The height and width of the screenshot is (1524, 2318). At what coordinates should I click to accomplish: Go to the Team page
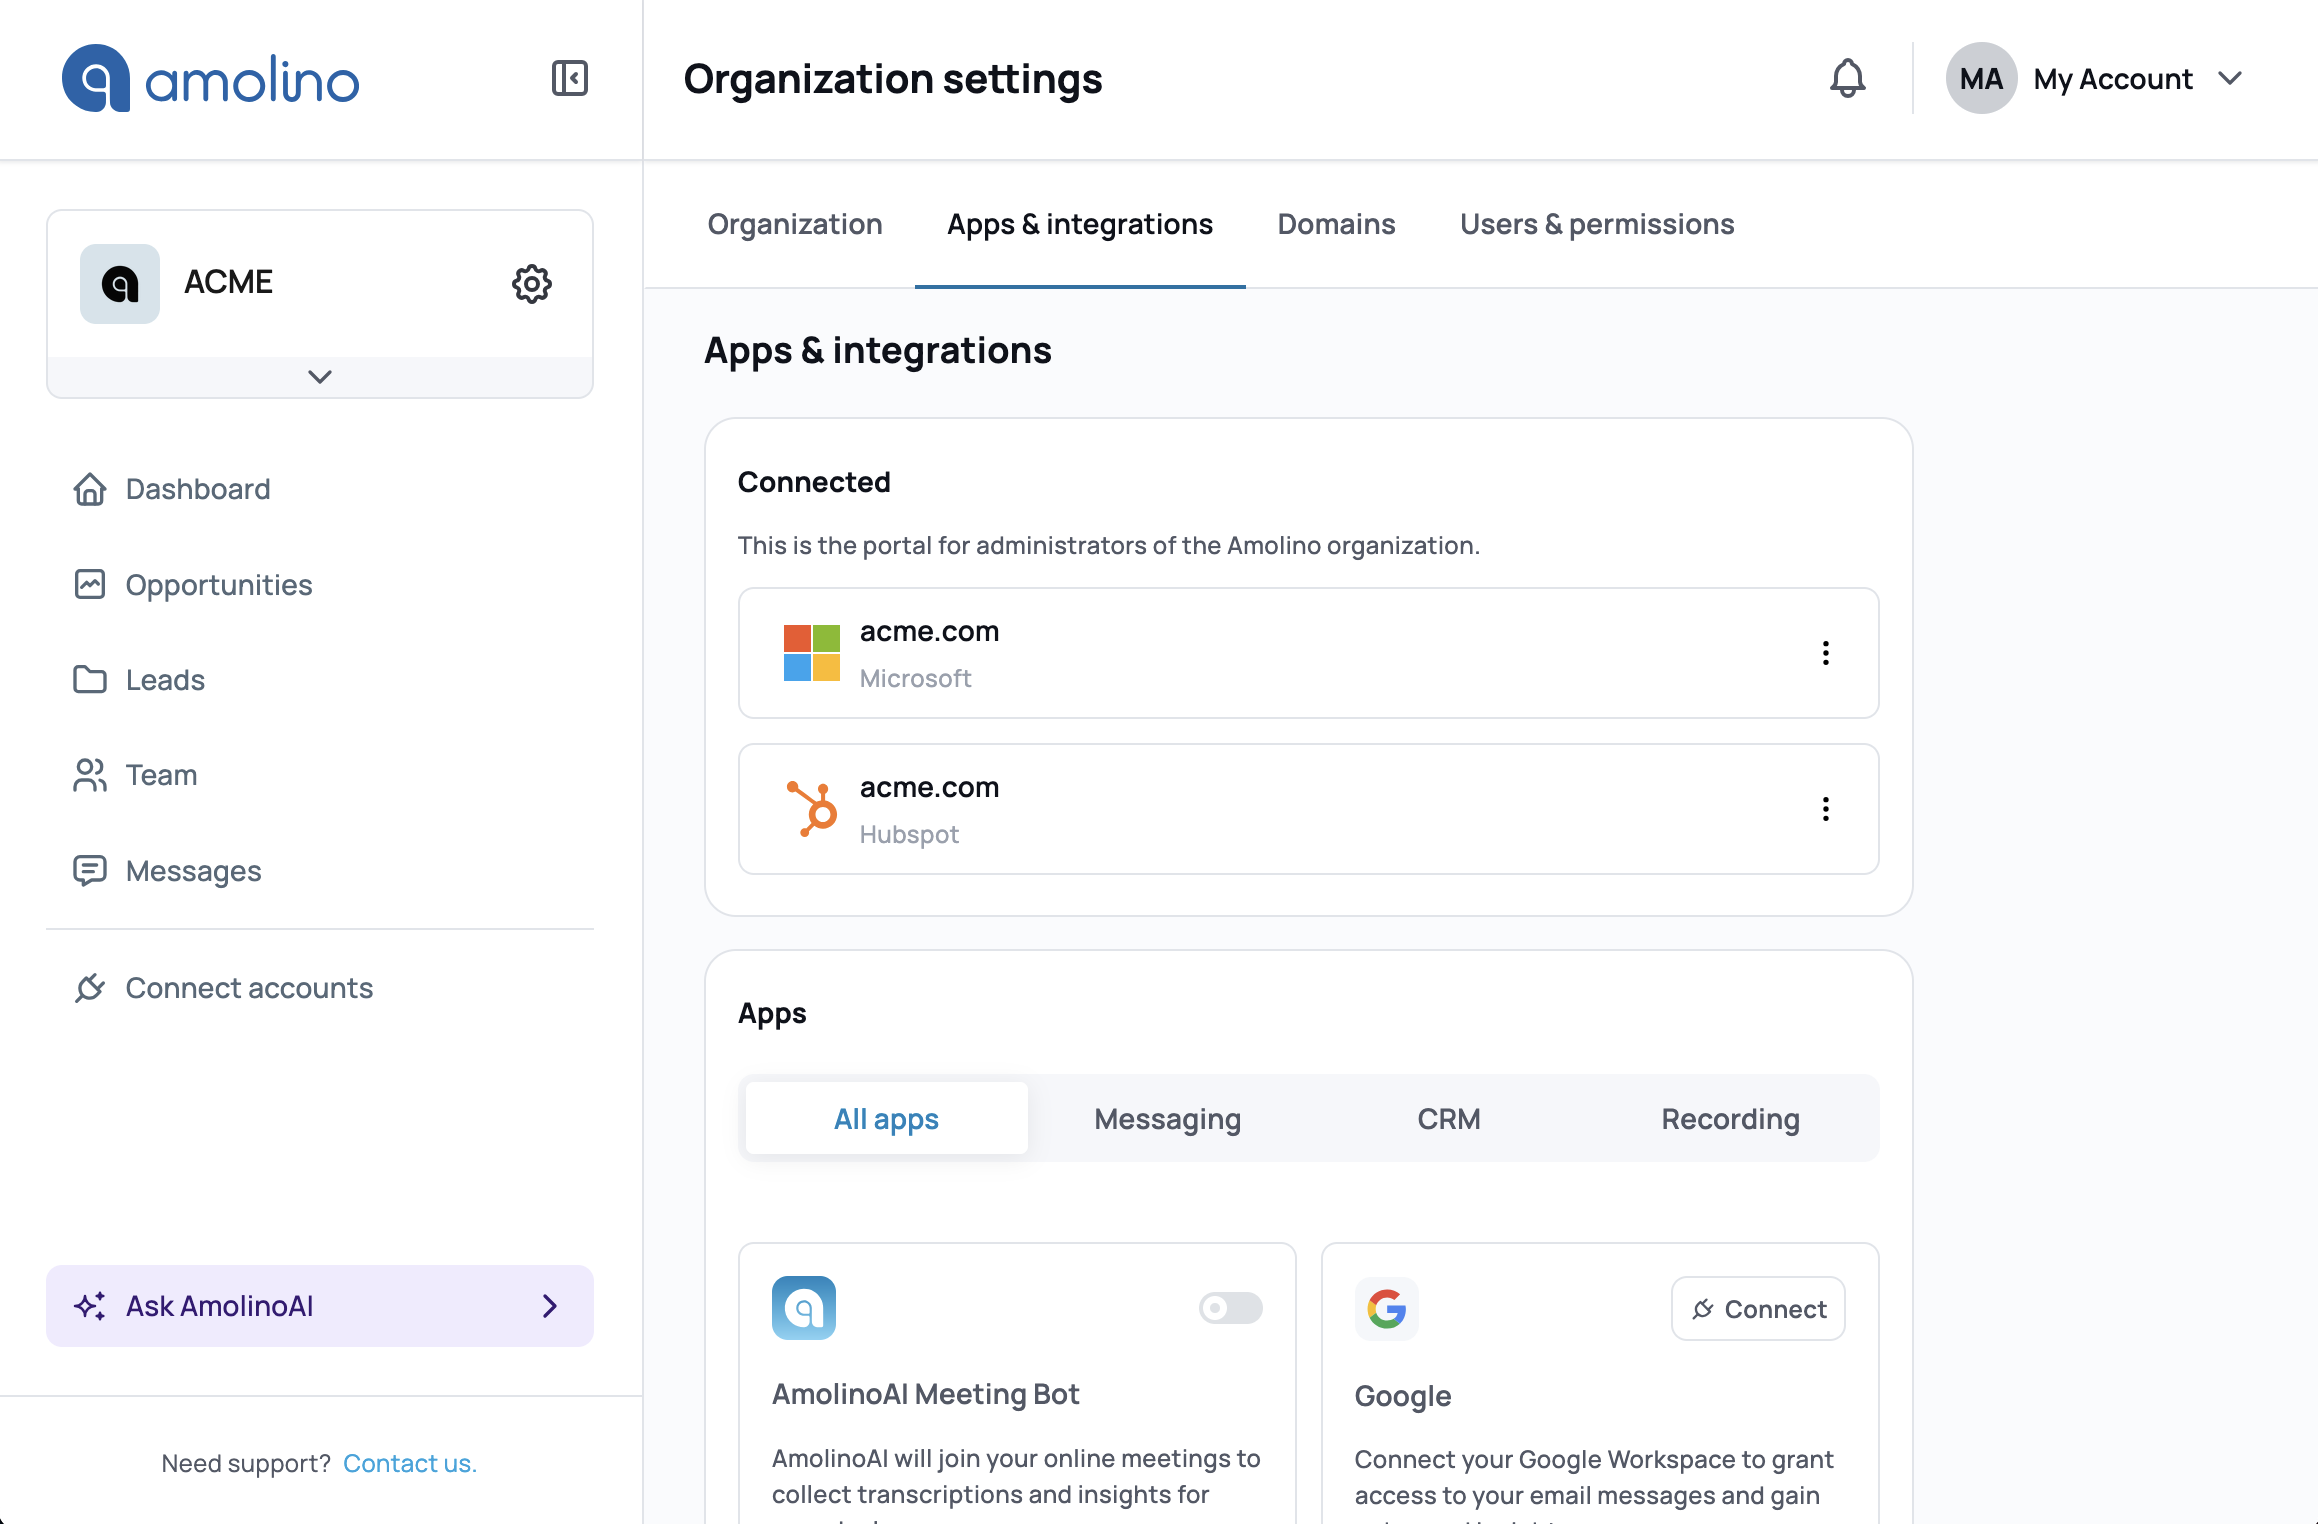pyautogui.click(x=160, y=774)
